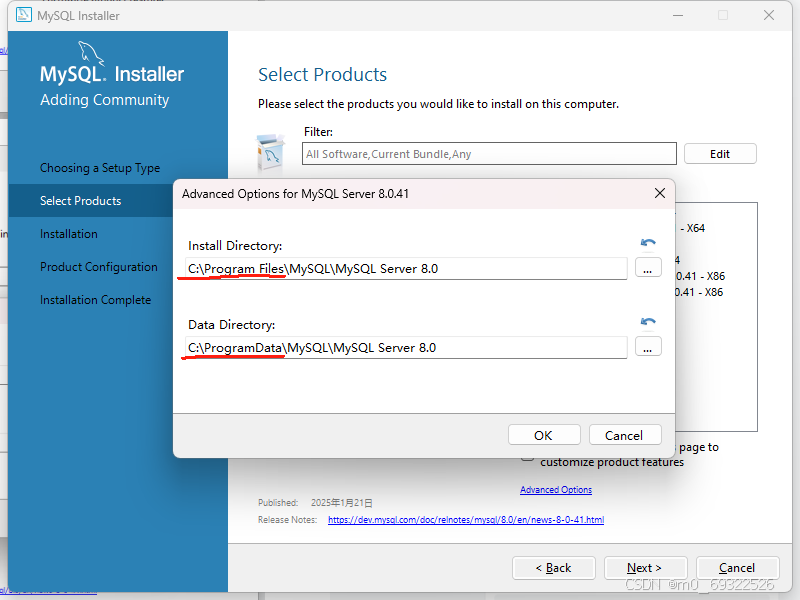Screen dimensions: 800x600
Task: Click the Select Products heading
Action: click(322, 74)
